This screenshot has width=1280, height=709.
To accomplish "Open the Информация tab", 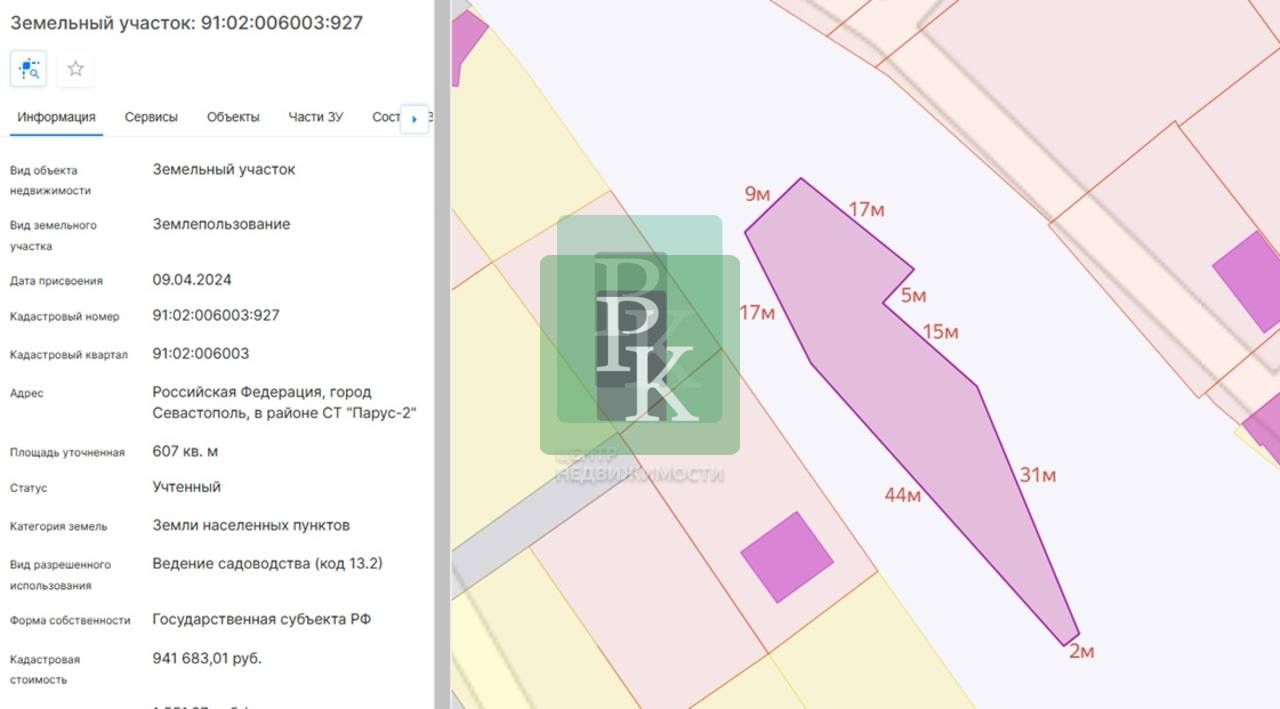I will pos(56,117).
